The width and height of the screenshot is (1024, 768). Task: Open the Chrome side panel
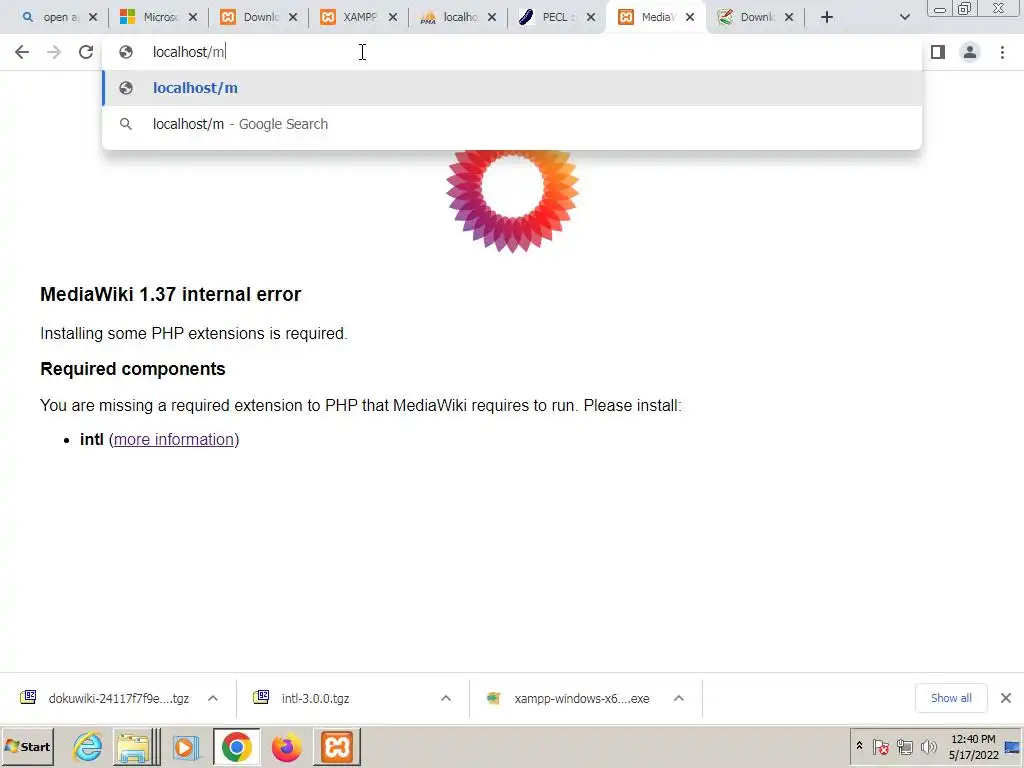pyautogui.click(x=938, y=52)
